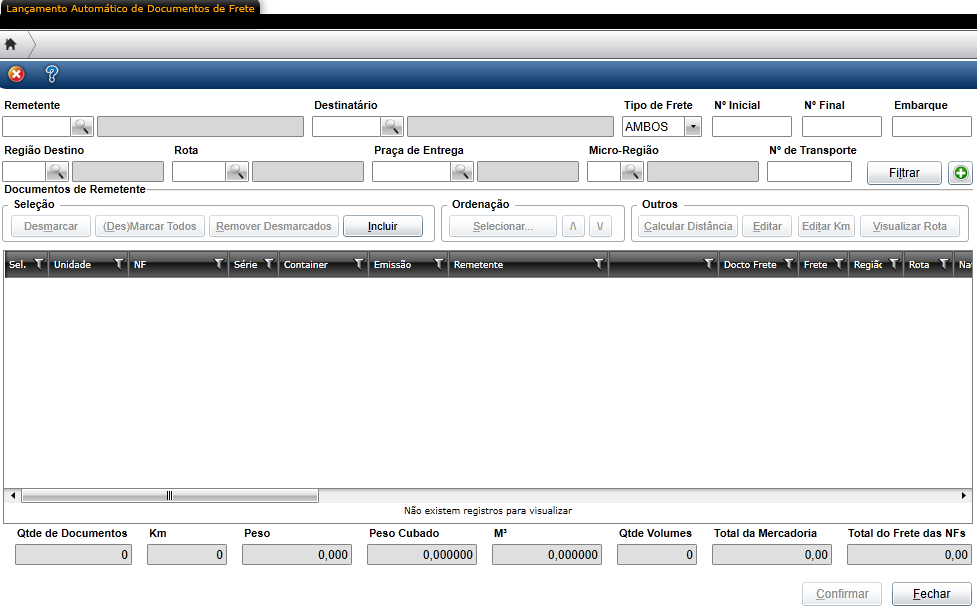Click the Selecionar... ordering button
The image size is (977, 610).
tap(503, 226)
